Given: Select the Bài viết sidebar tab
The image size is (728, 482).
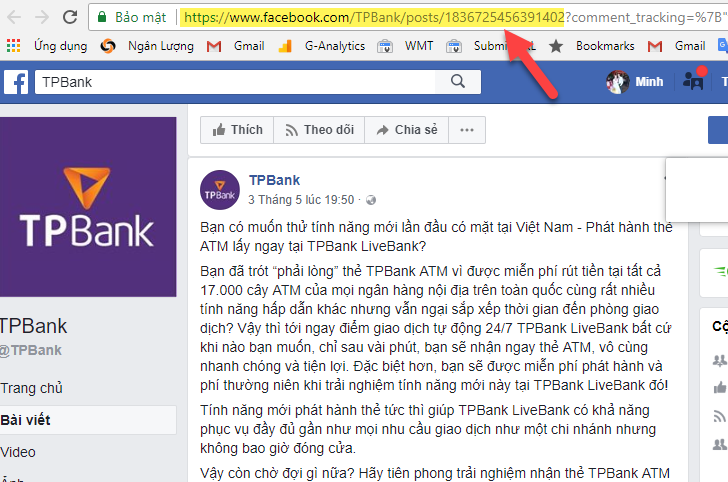Looking at the screenshot, I should pos(88,420).
